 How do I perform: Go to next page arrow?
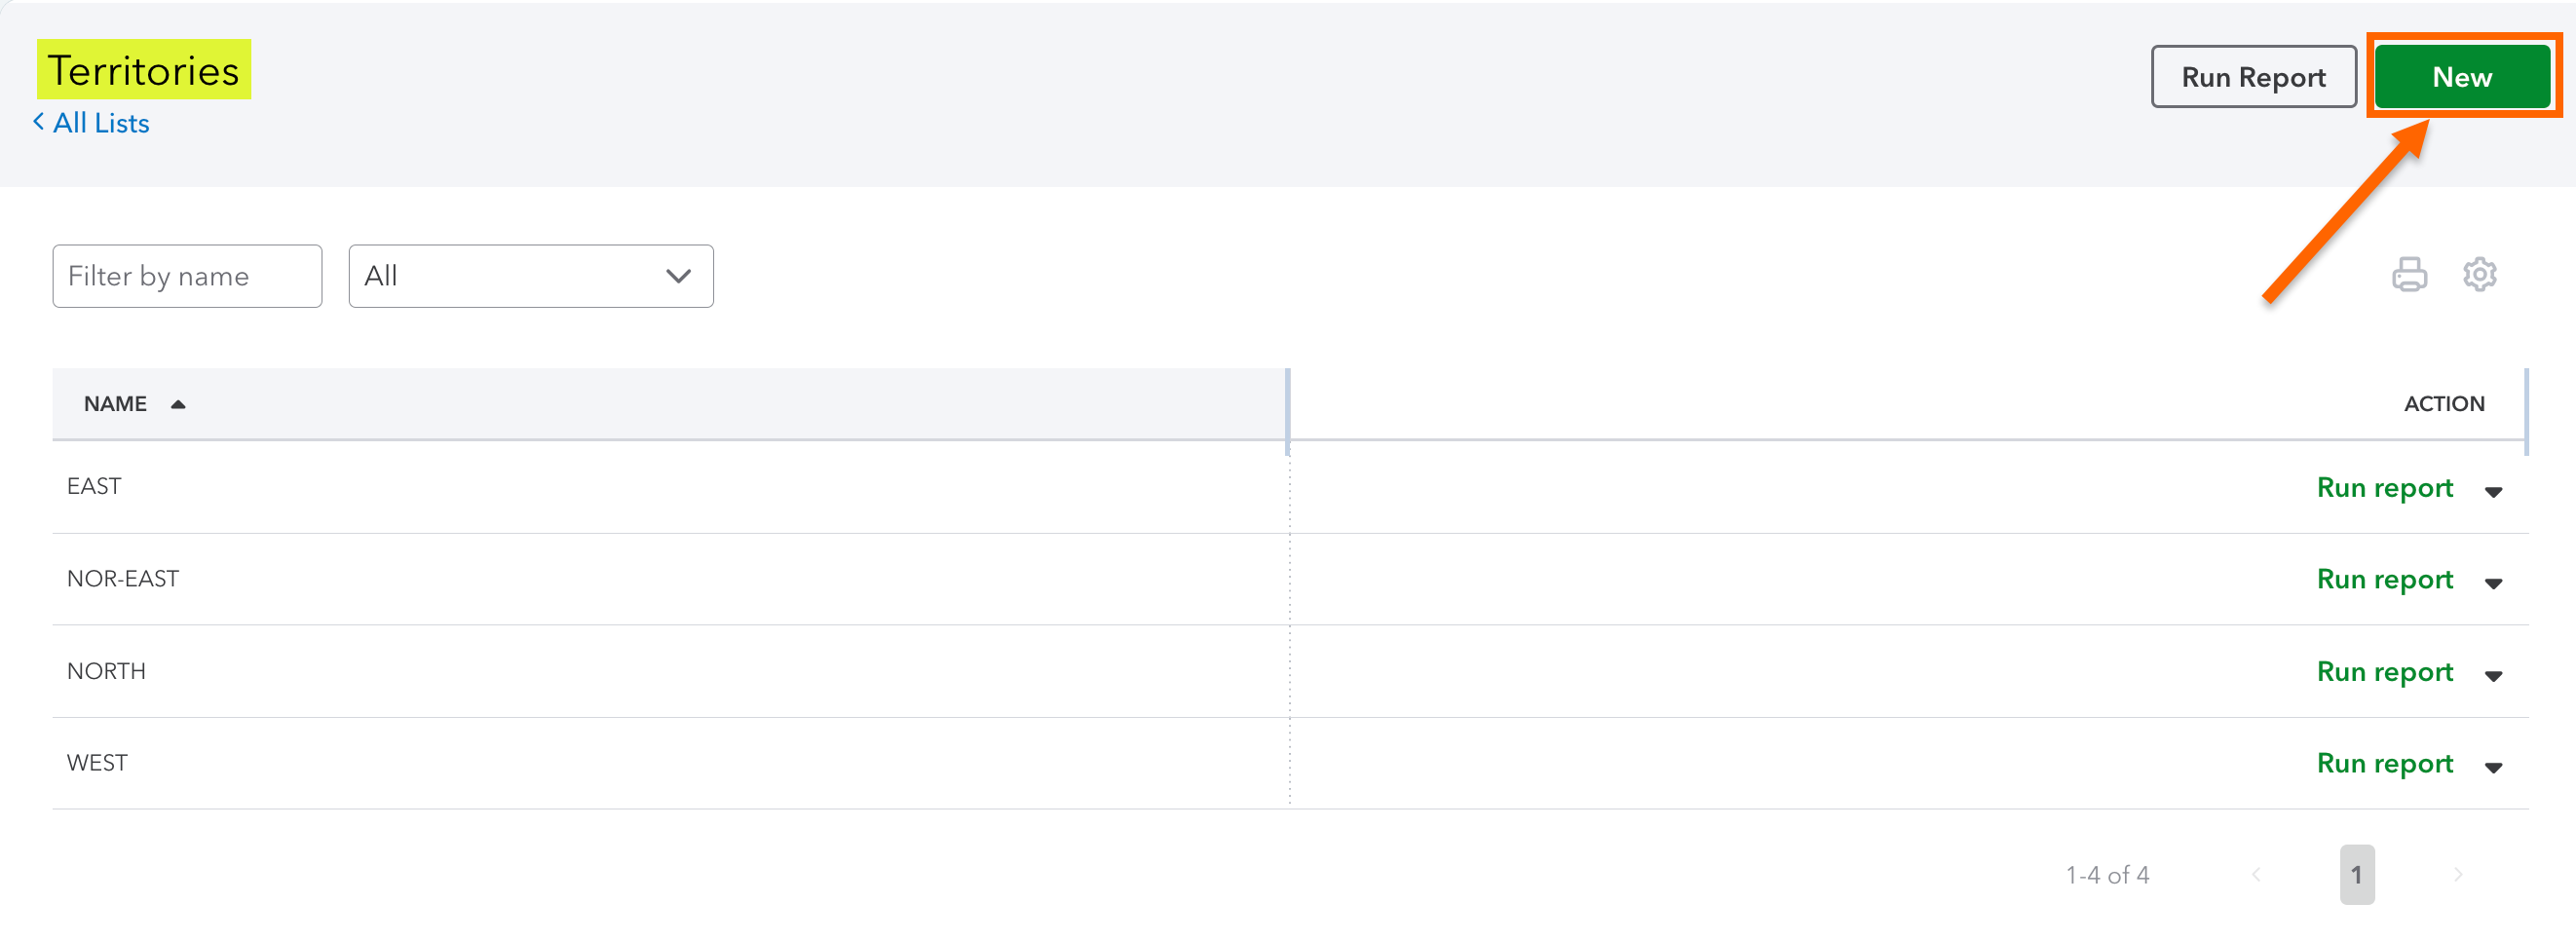pyautogui.click(x=2457, y=875)
